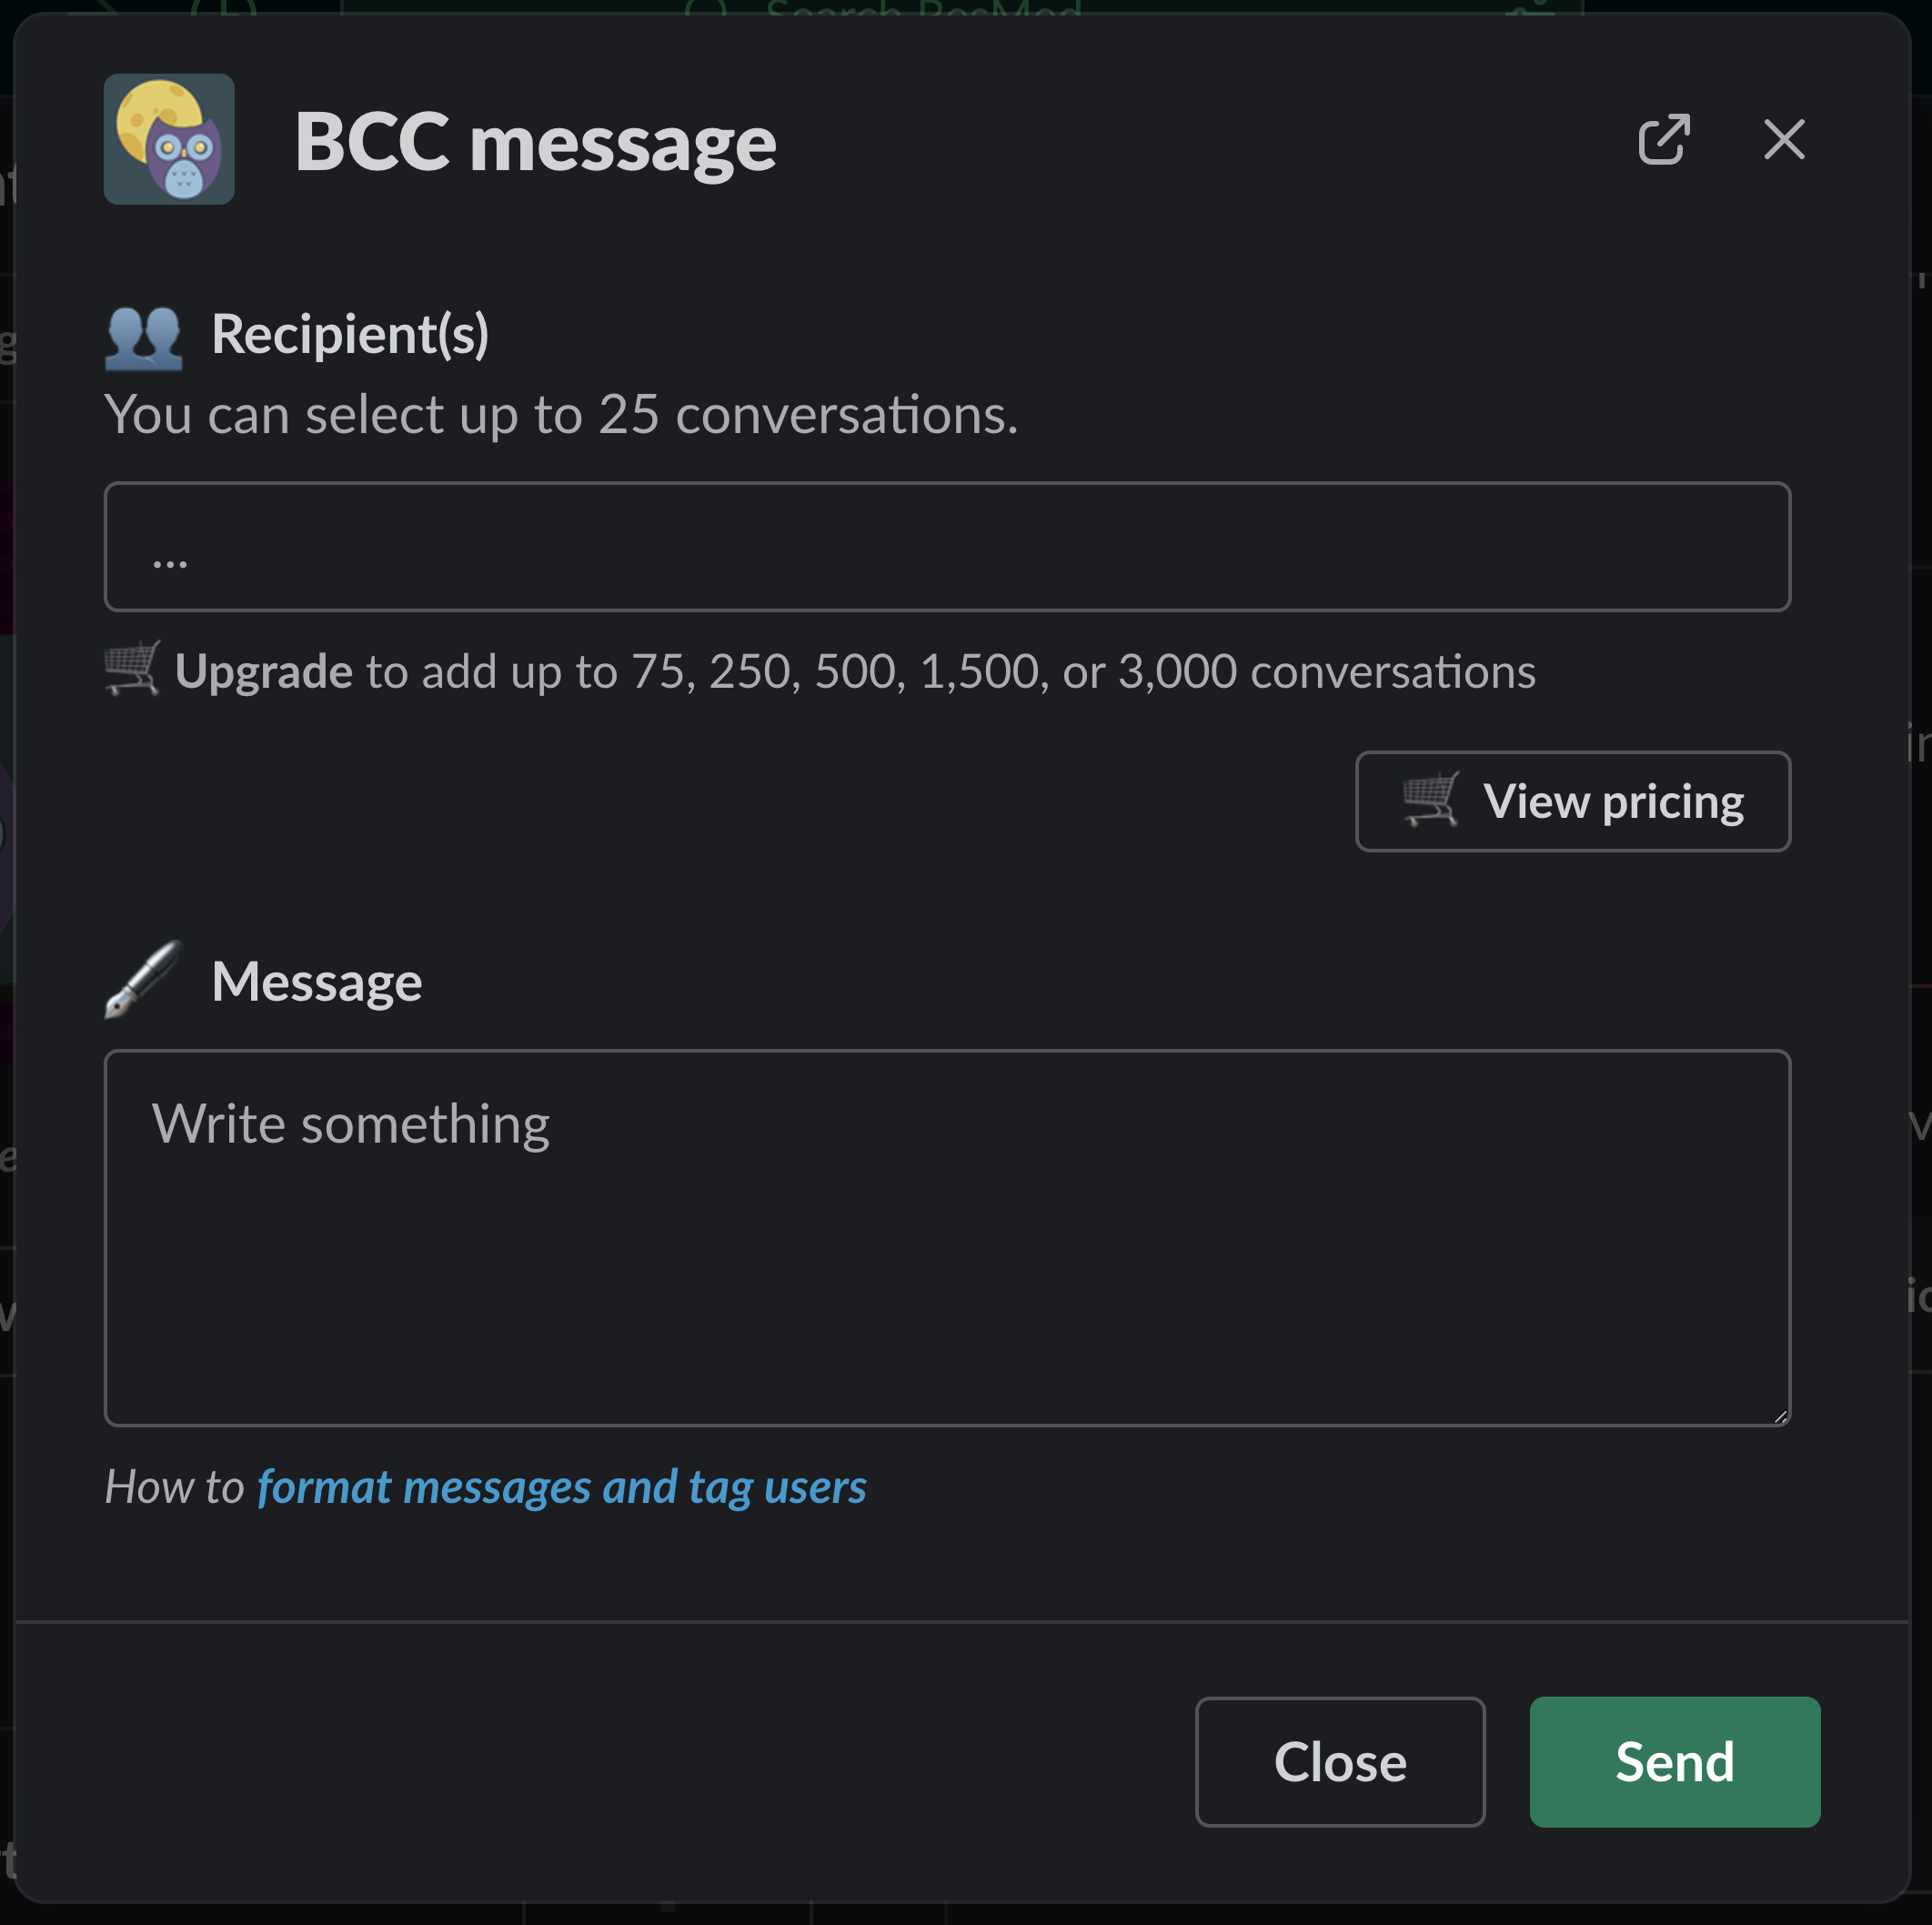Open format messages and tag users link
The width and height of the screenshot is (1932, 1925).
point(562,1487)
